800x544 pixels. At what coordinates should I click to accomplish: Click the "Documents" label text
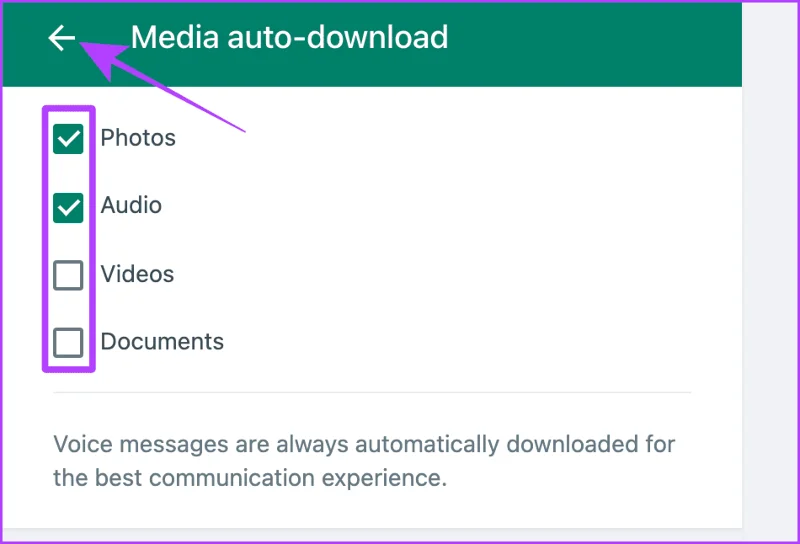pos(162,341)
